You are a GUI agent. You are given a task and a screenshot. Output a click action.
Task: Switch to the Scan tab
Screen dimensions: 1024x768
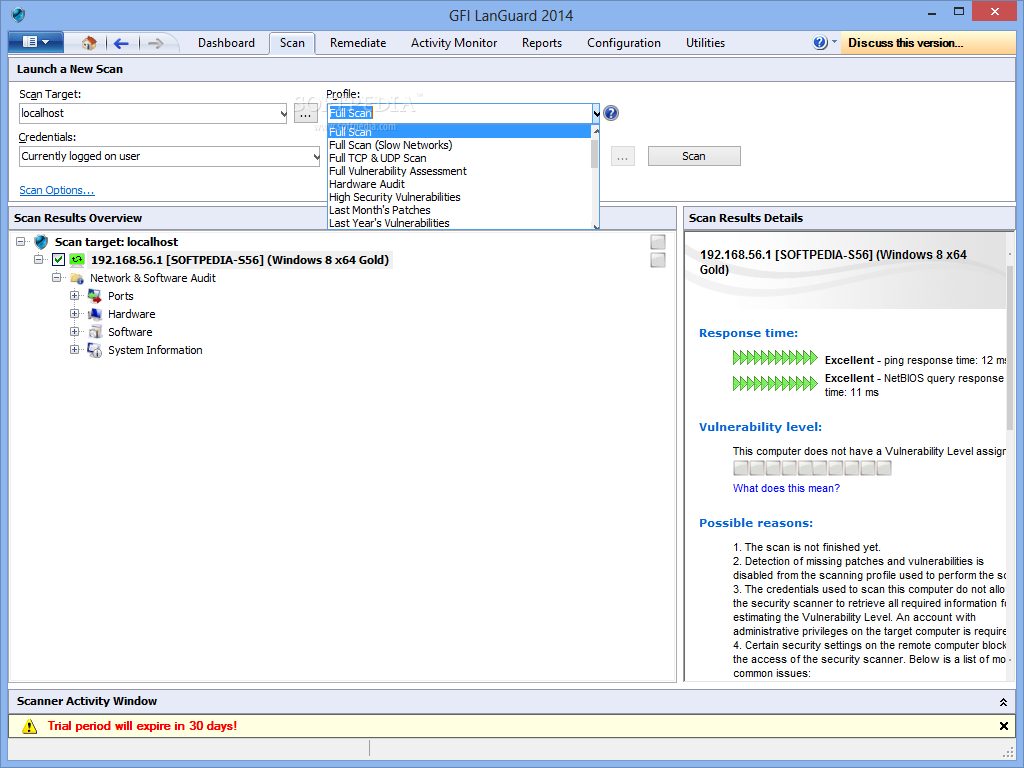(292, 43)
